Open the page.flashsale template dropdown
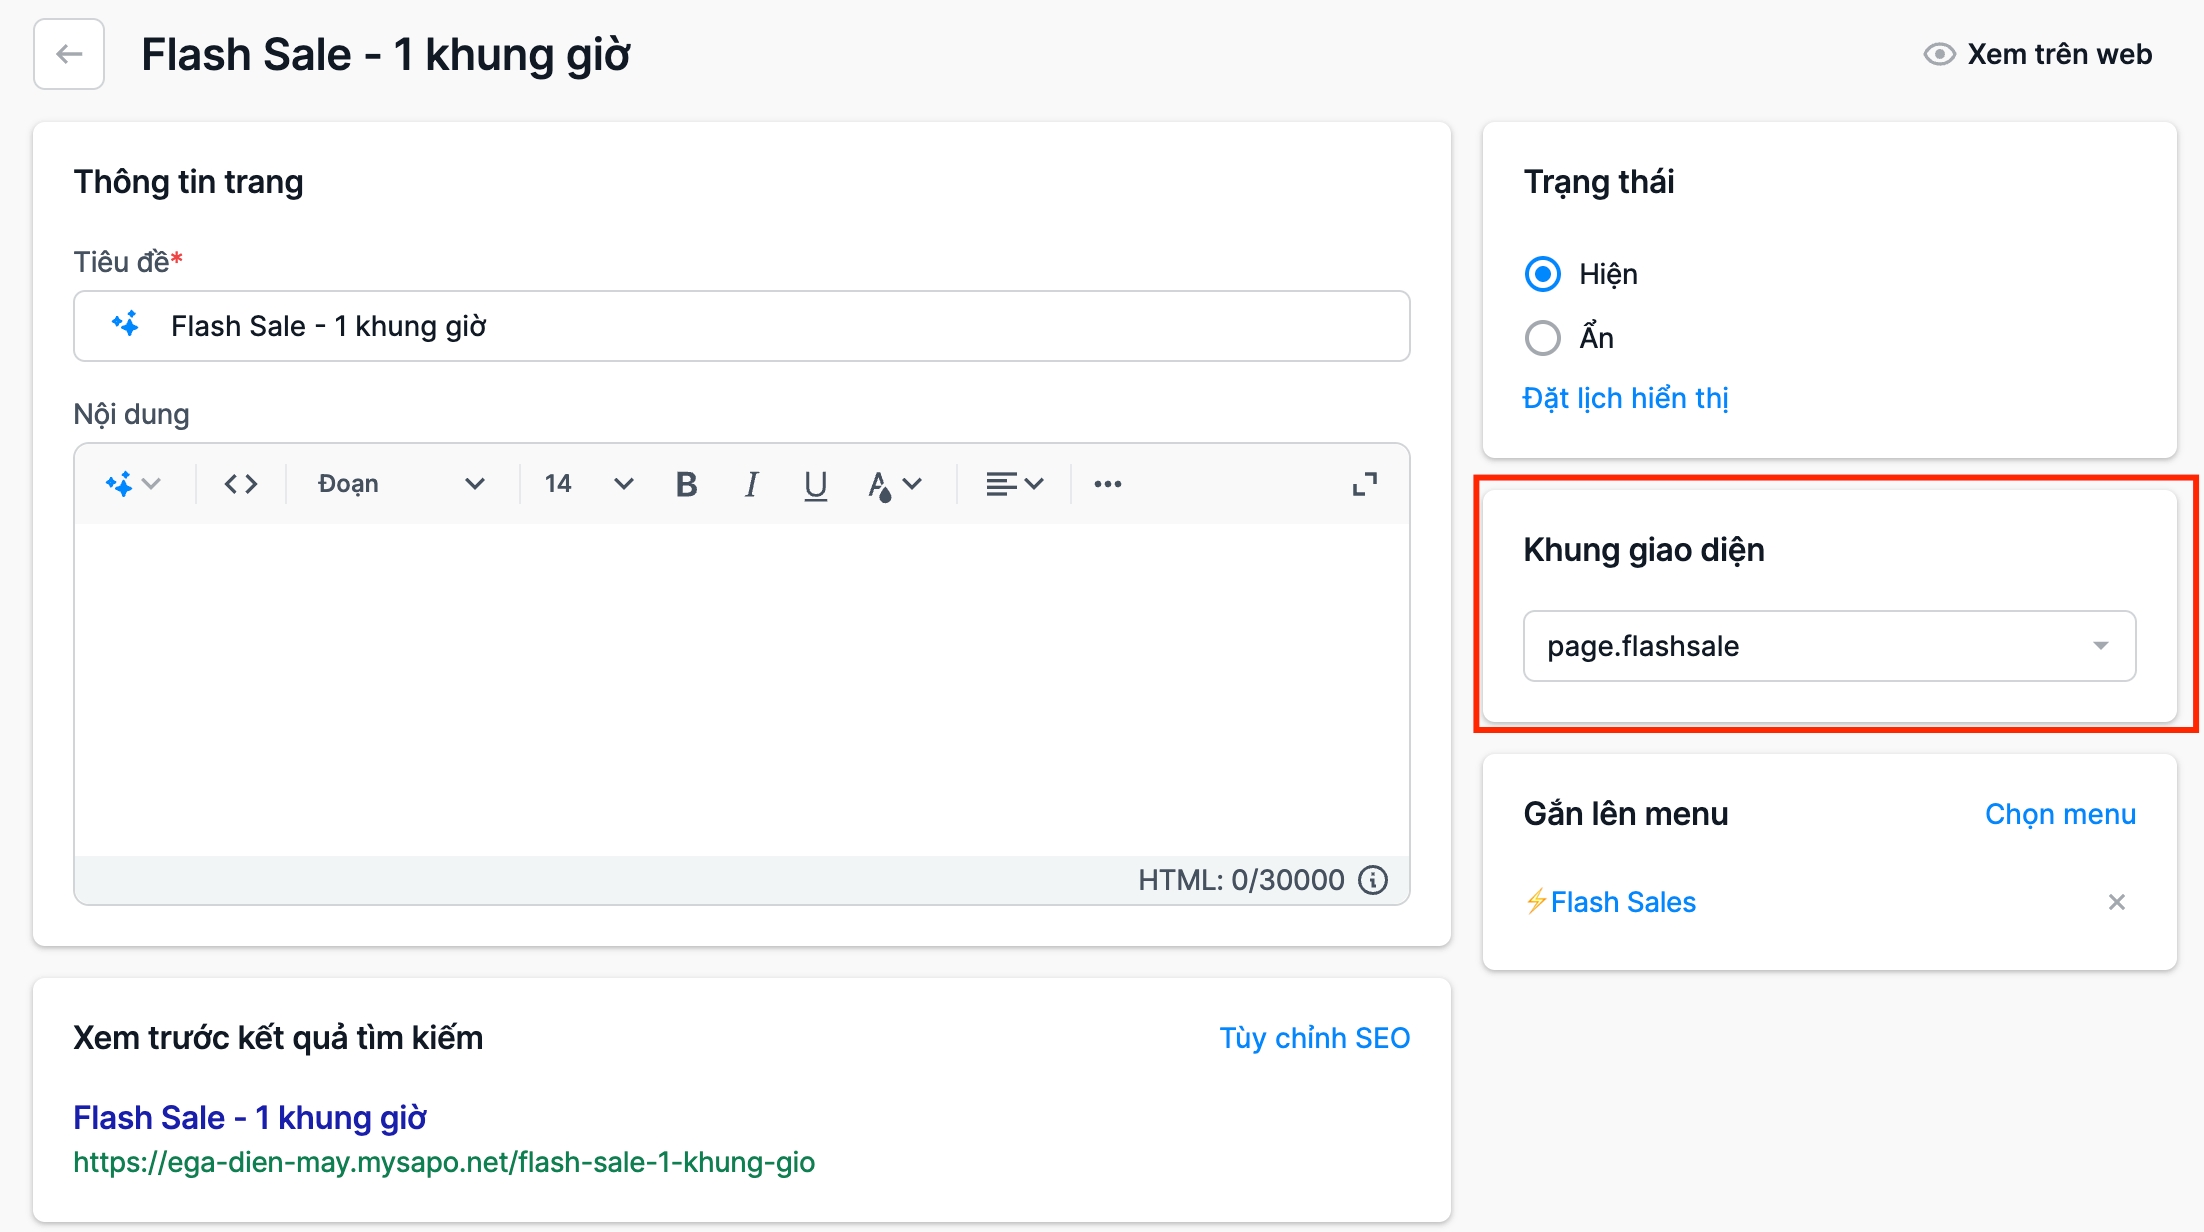The width and height of the screenshot is (2204, 1232). pyautogui.click(x=1828, y=646)
